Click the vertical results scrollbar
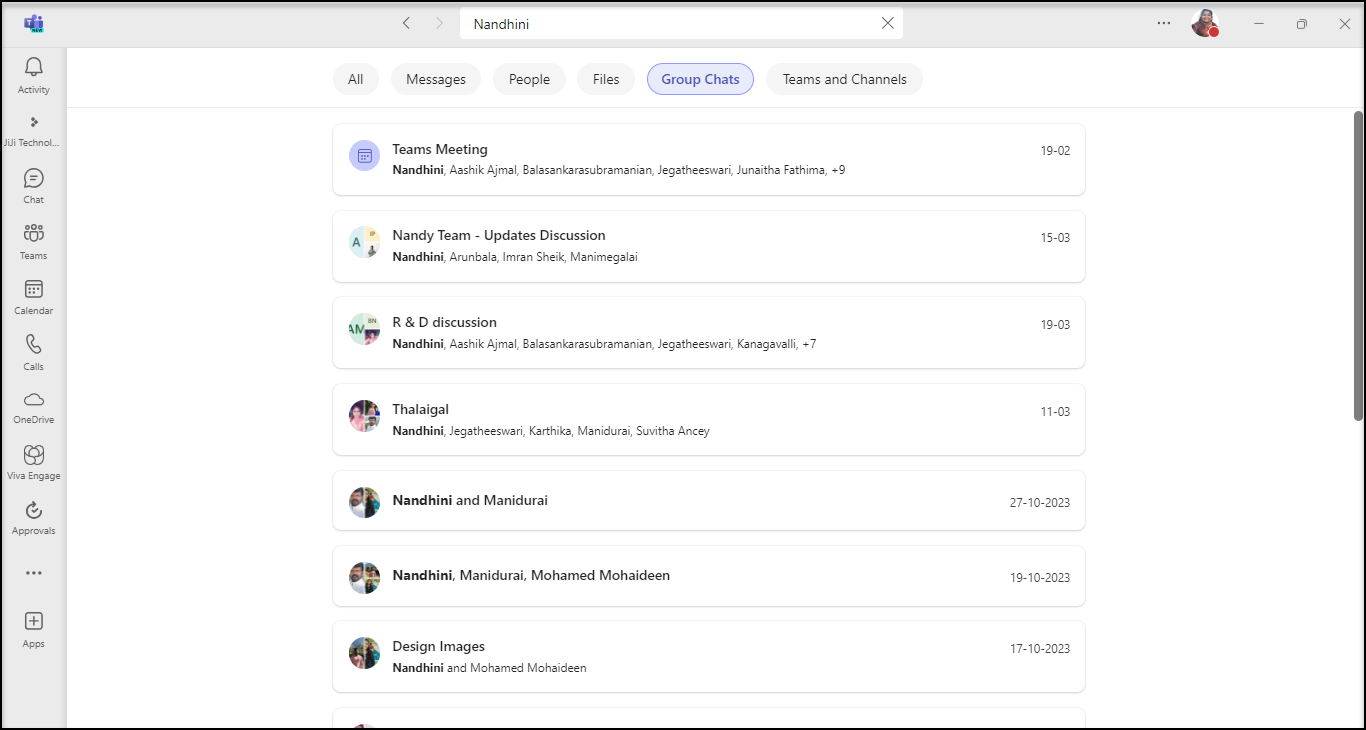Viewport: 1366px width, 730px height. coord(1358,265)
